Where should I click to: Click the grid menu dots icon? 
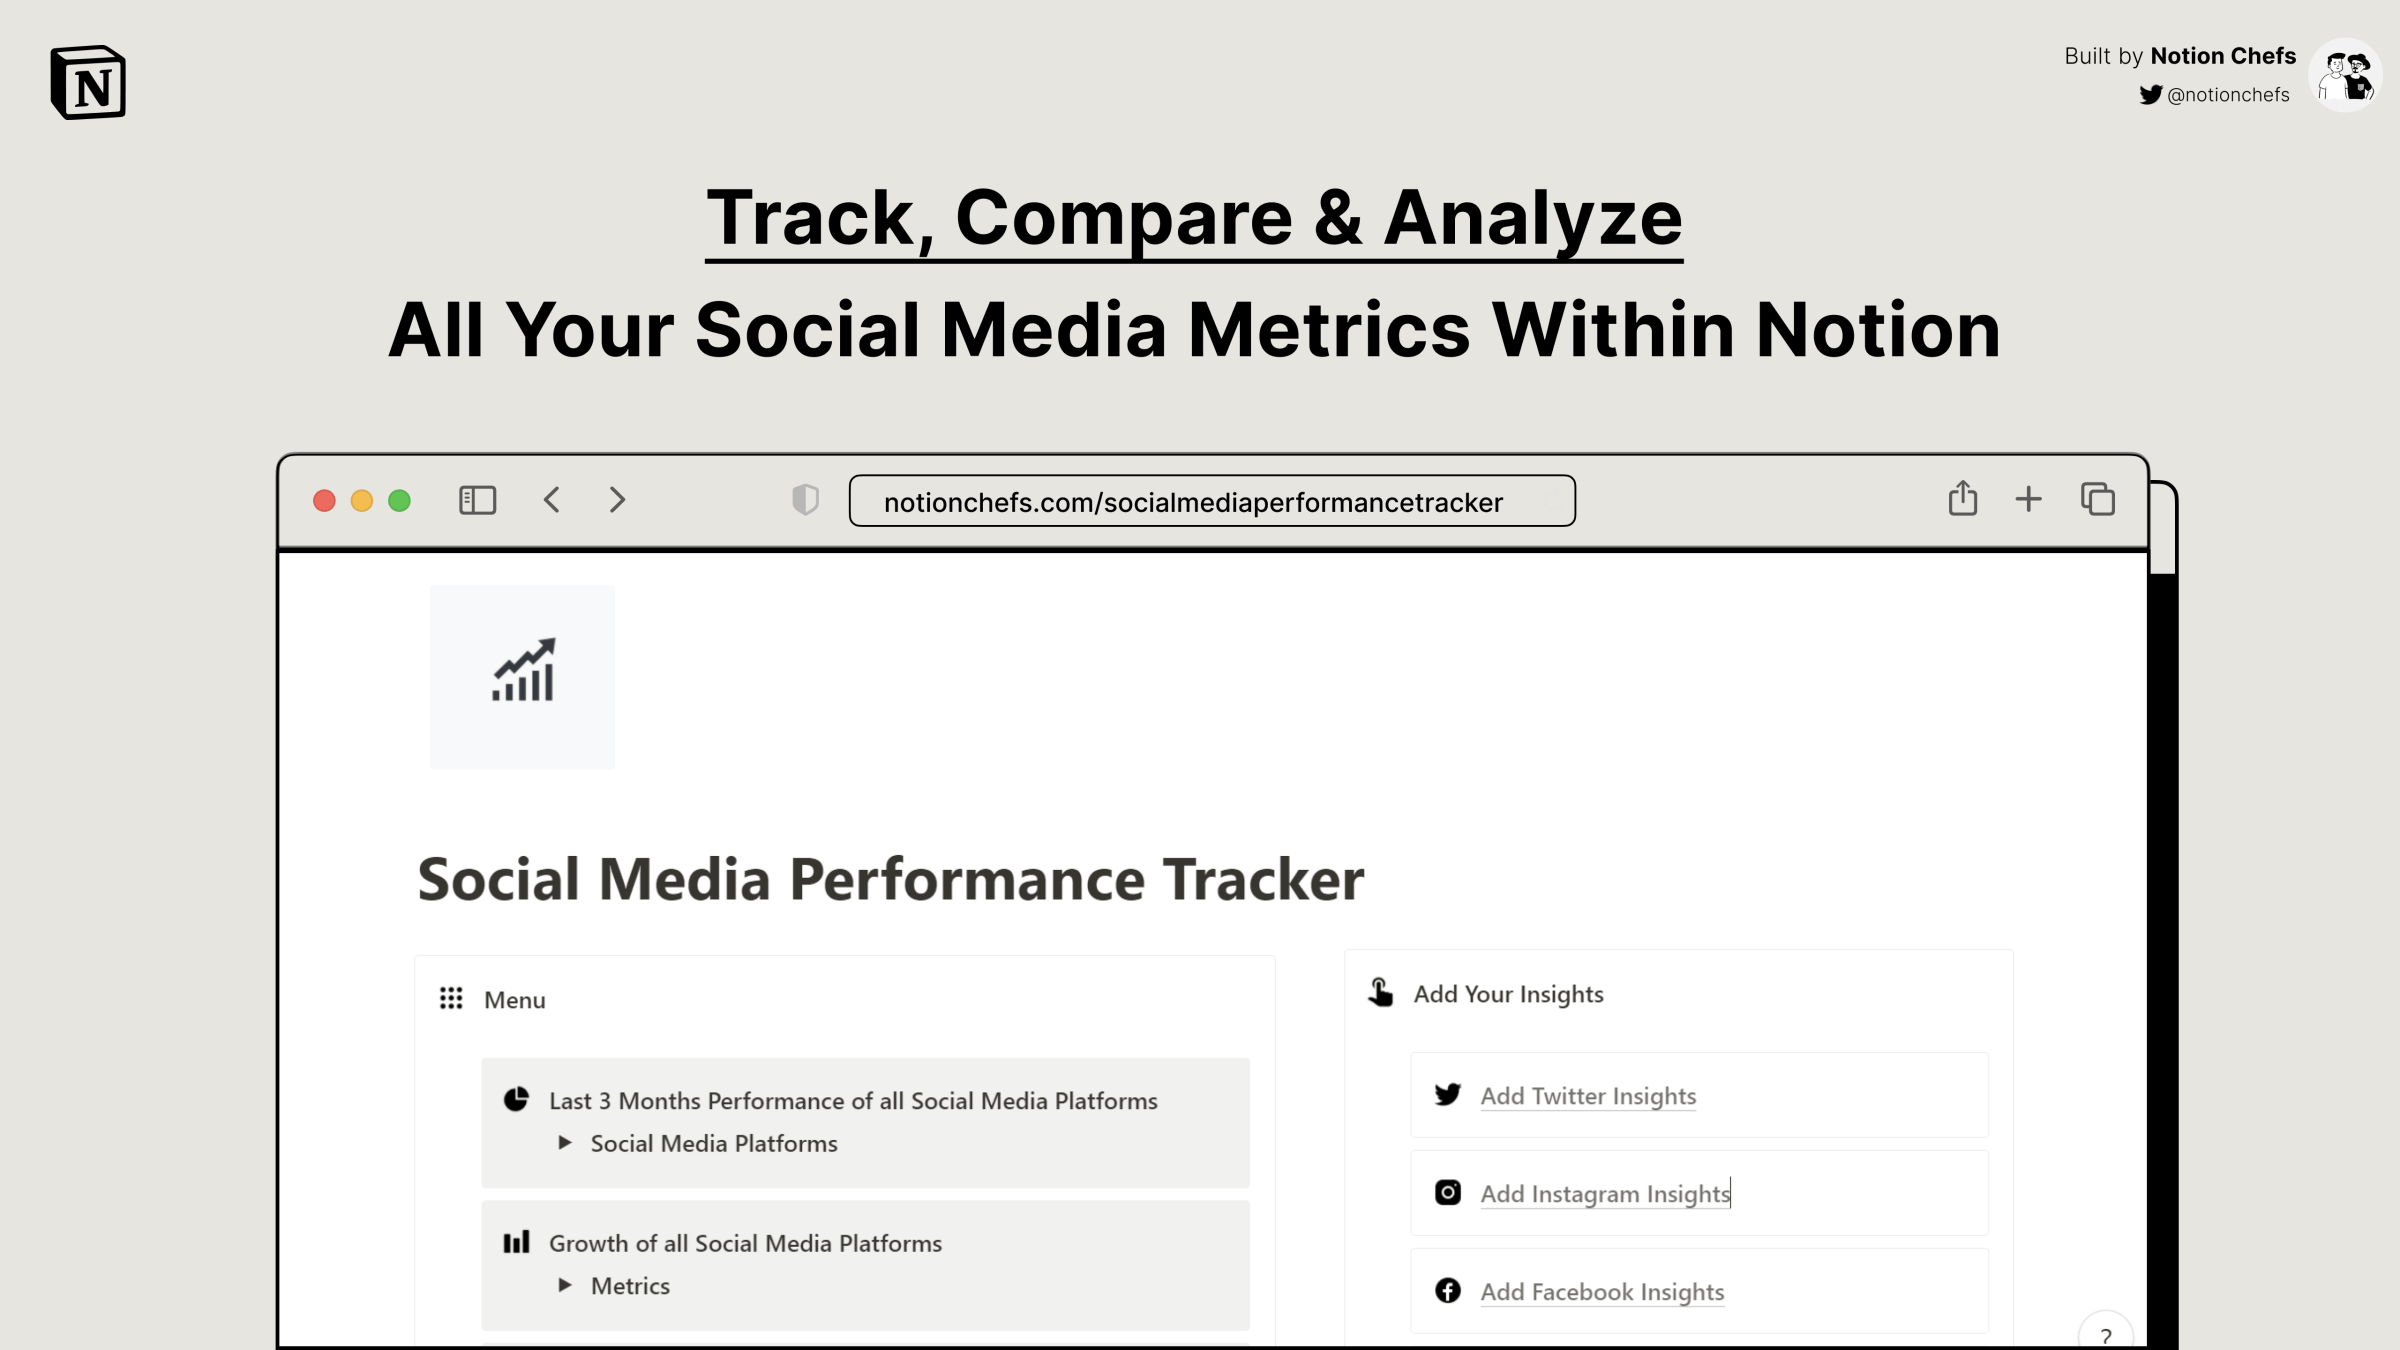[x=452, y=997]
